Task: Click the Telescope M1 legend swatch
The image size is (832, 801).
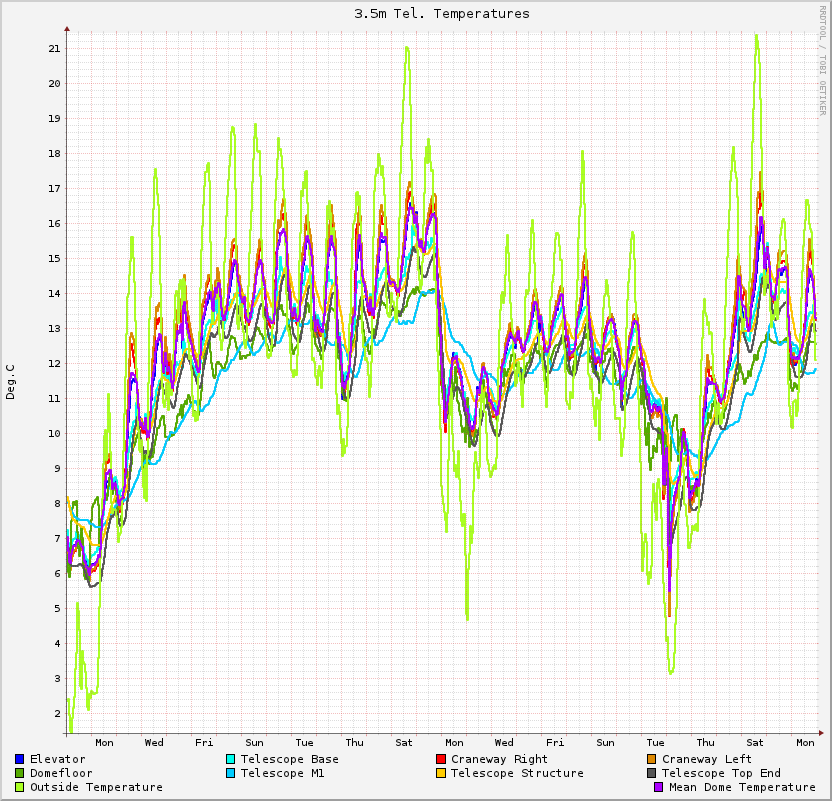Action: pyautogui.click(x=231, y=773)
